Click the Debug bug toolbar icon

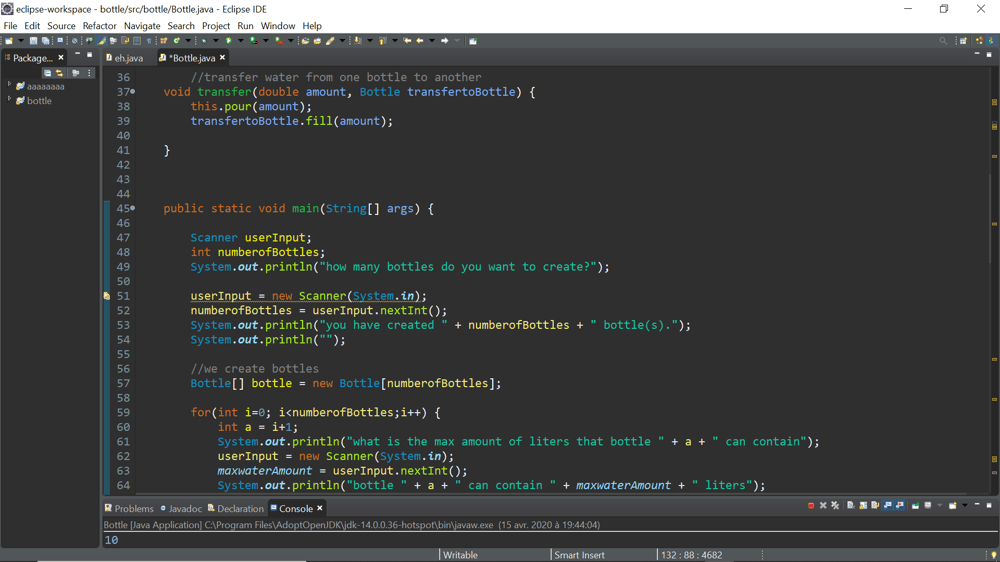click(x=204, y=41)
